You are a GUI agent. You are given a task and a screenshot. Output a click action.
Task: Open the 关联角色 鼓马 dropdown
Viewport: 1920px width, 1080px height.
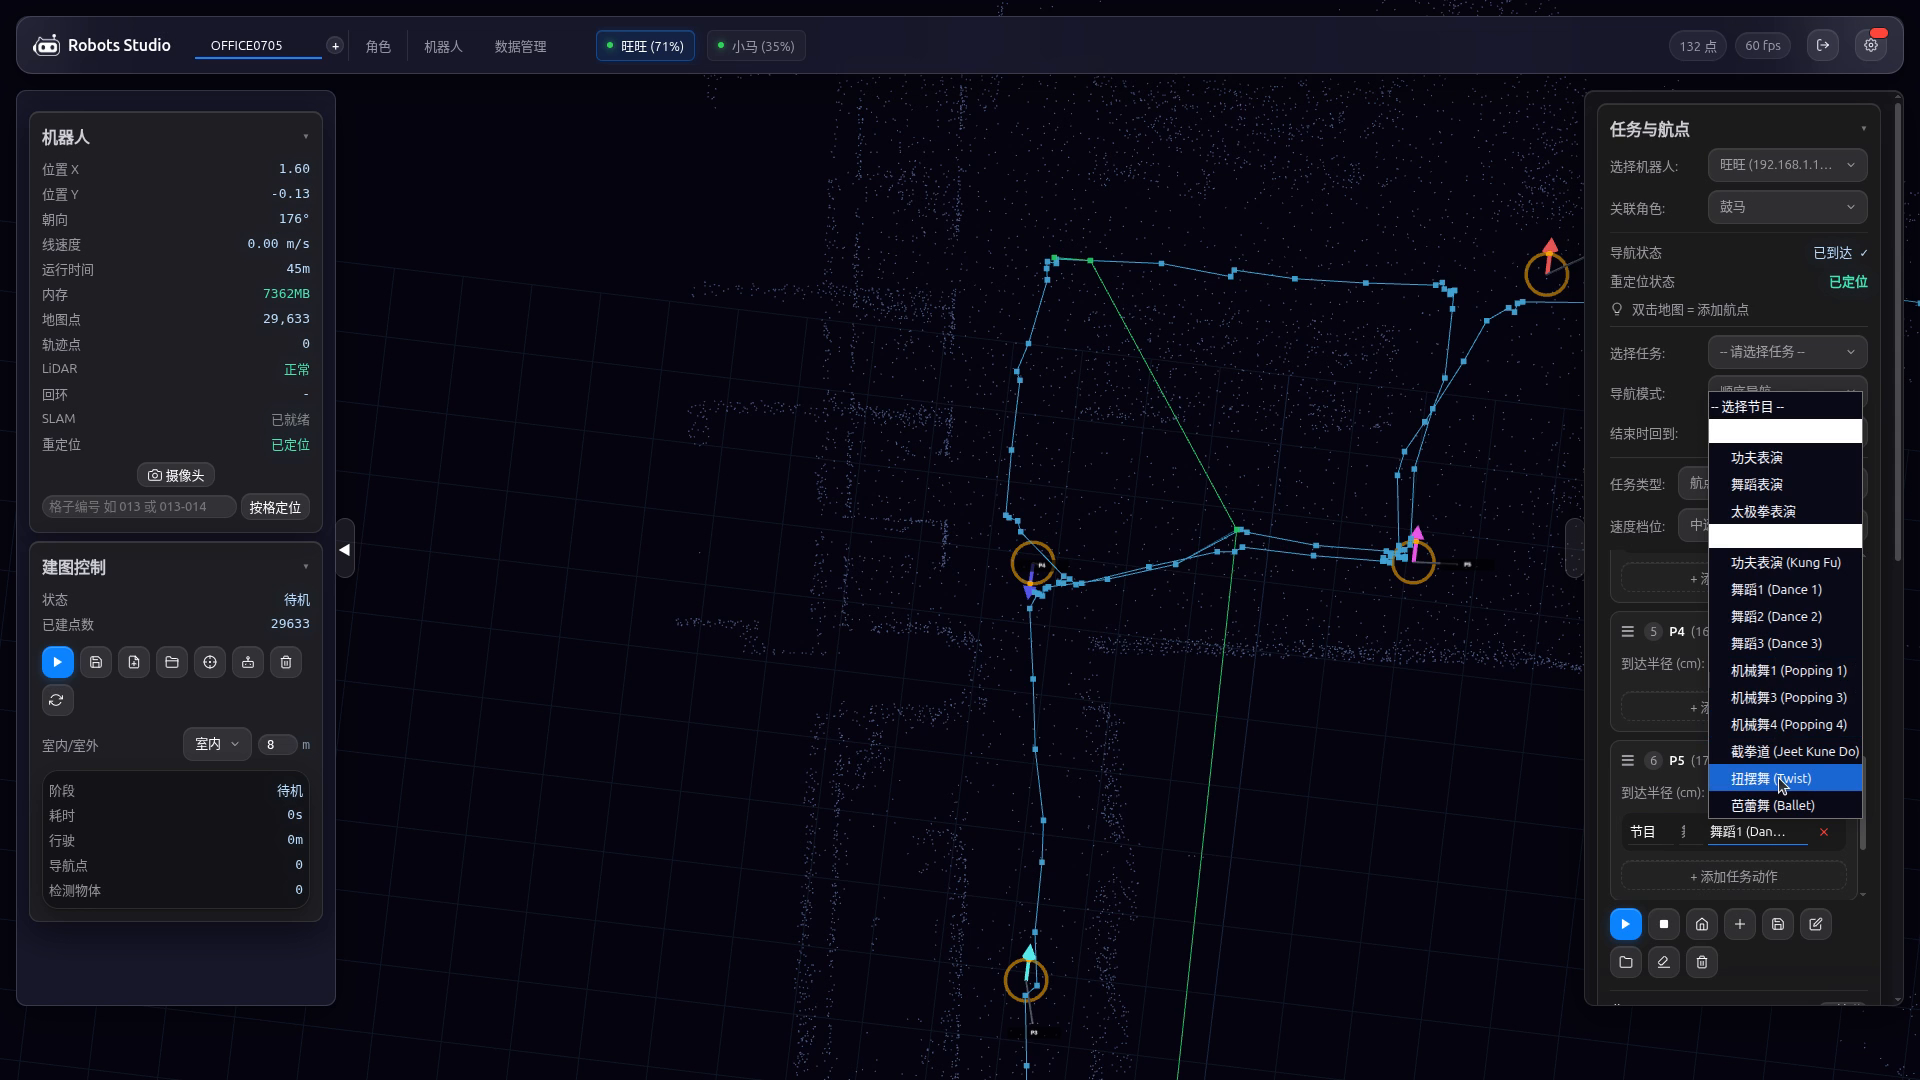(1787, 207)
